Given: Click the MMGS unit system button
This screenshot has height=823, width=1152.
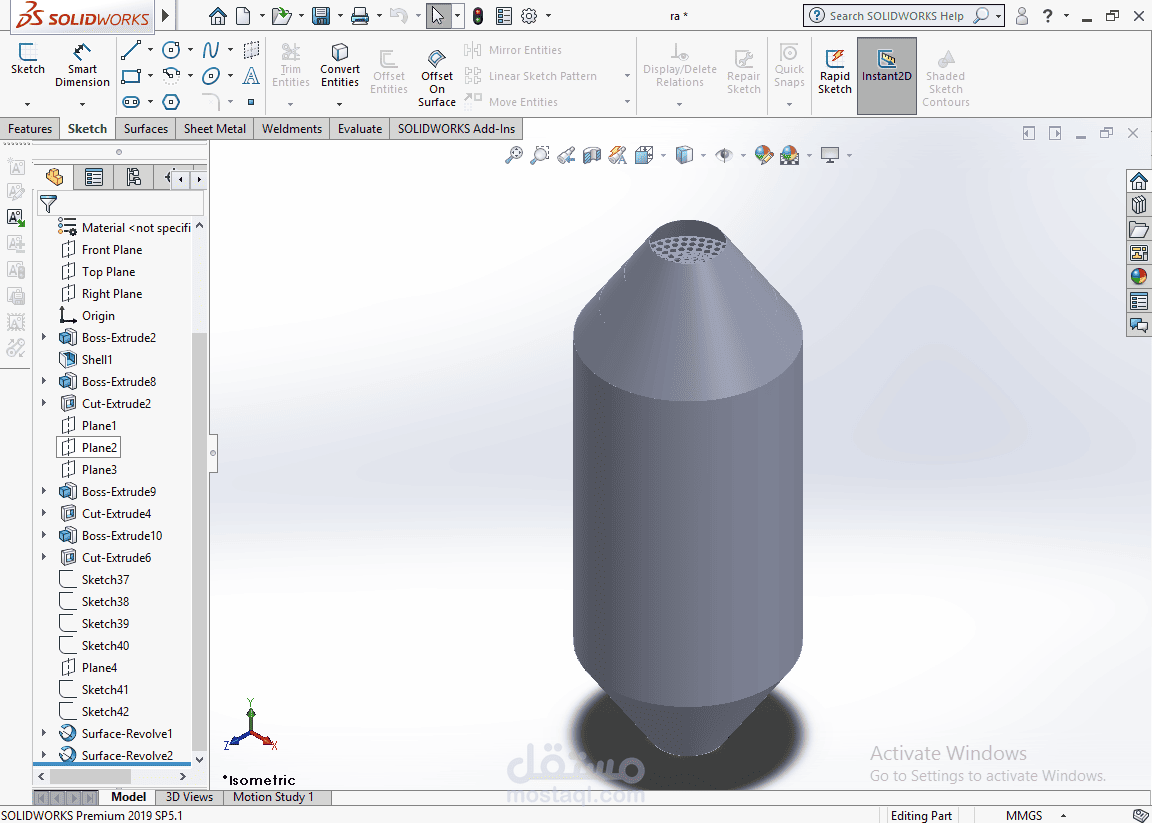Looking at the screenshot, I should click(1023, 816).
